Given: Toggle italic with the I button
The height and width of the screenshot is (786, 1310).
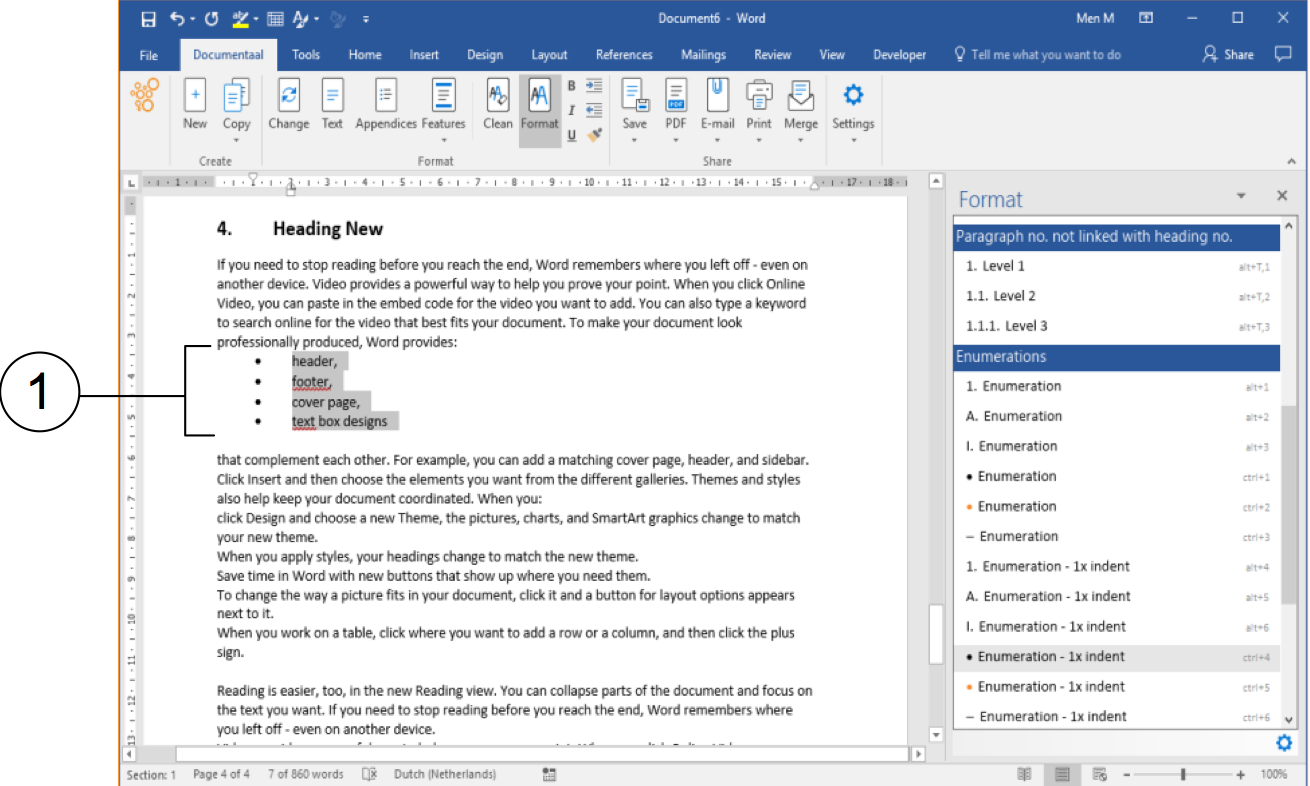Looking at the screenshot, I should [x=571, y=111].
